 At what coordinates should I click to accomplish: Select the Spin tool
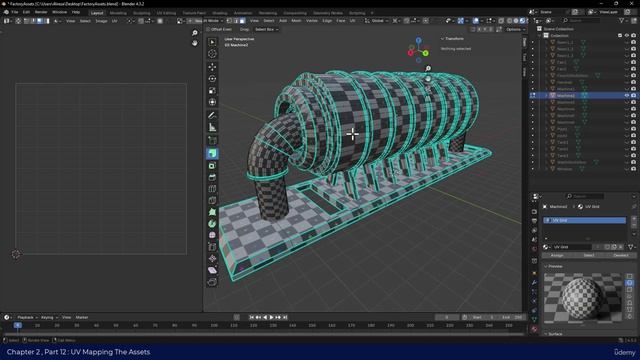coord(212,224)
